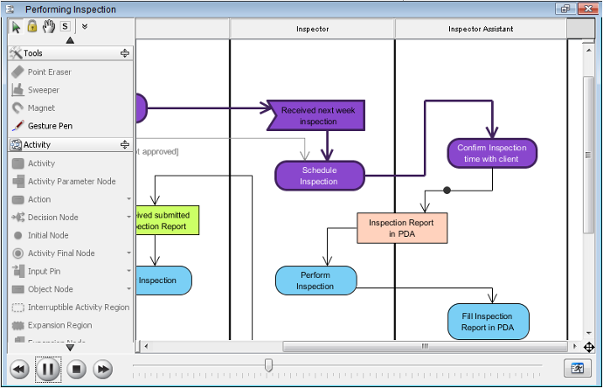Click the S toolbar icon
The width and height of the screenshot is (603, 388).
tap(65, 27)
